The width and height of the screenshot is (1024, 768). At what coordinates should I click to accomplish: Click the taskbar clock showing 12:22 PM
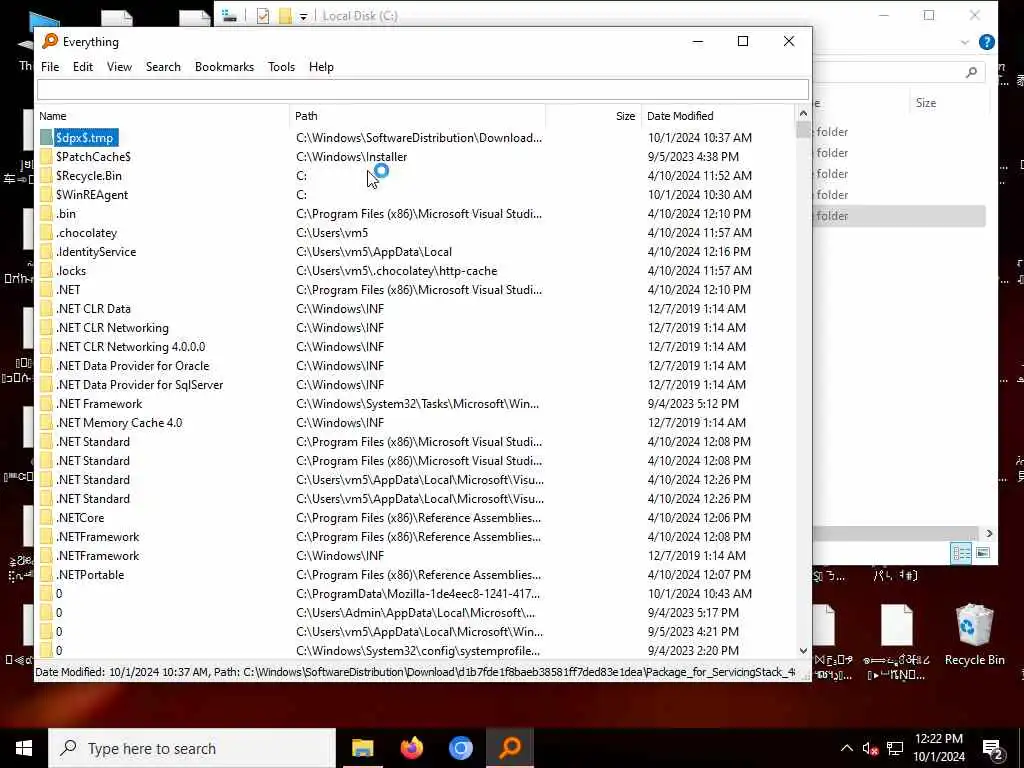938,748
